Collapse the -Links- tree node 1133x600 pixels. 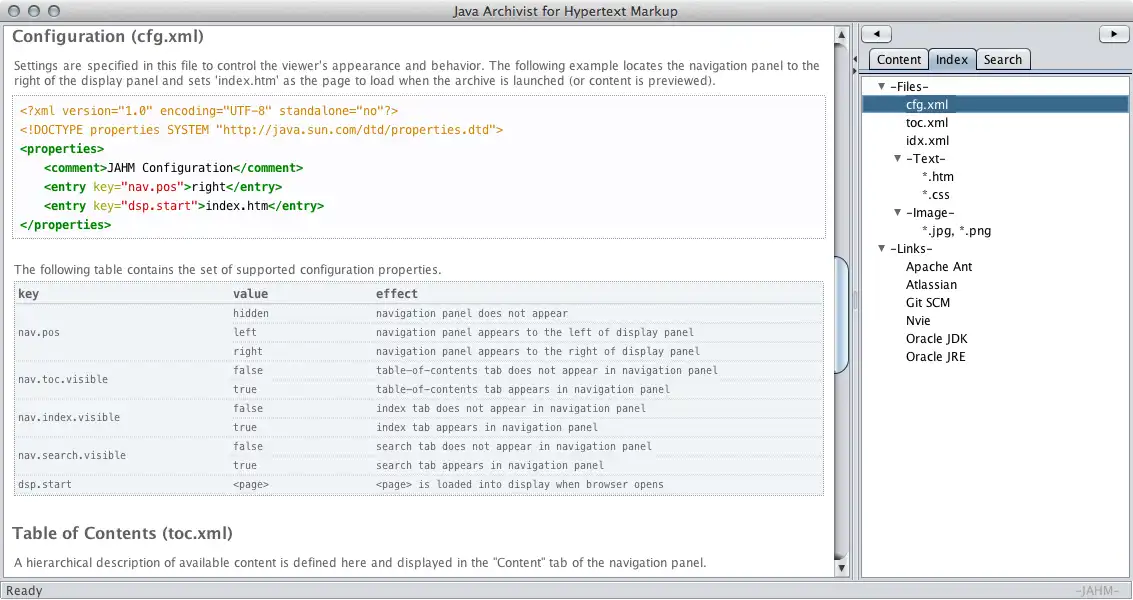coord(881,249)
